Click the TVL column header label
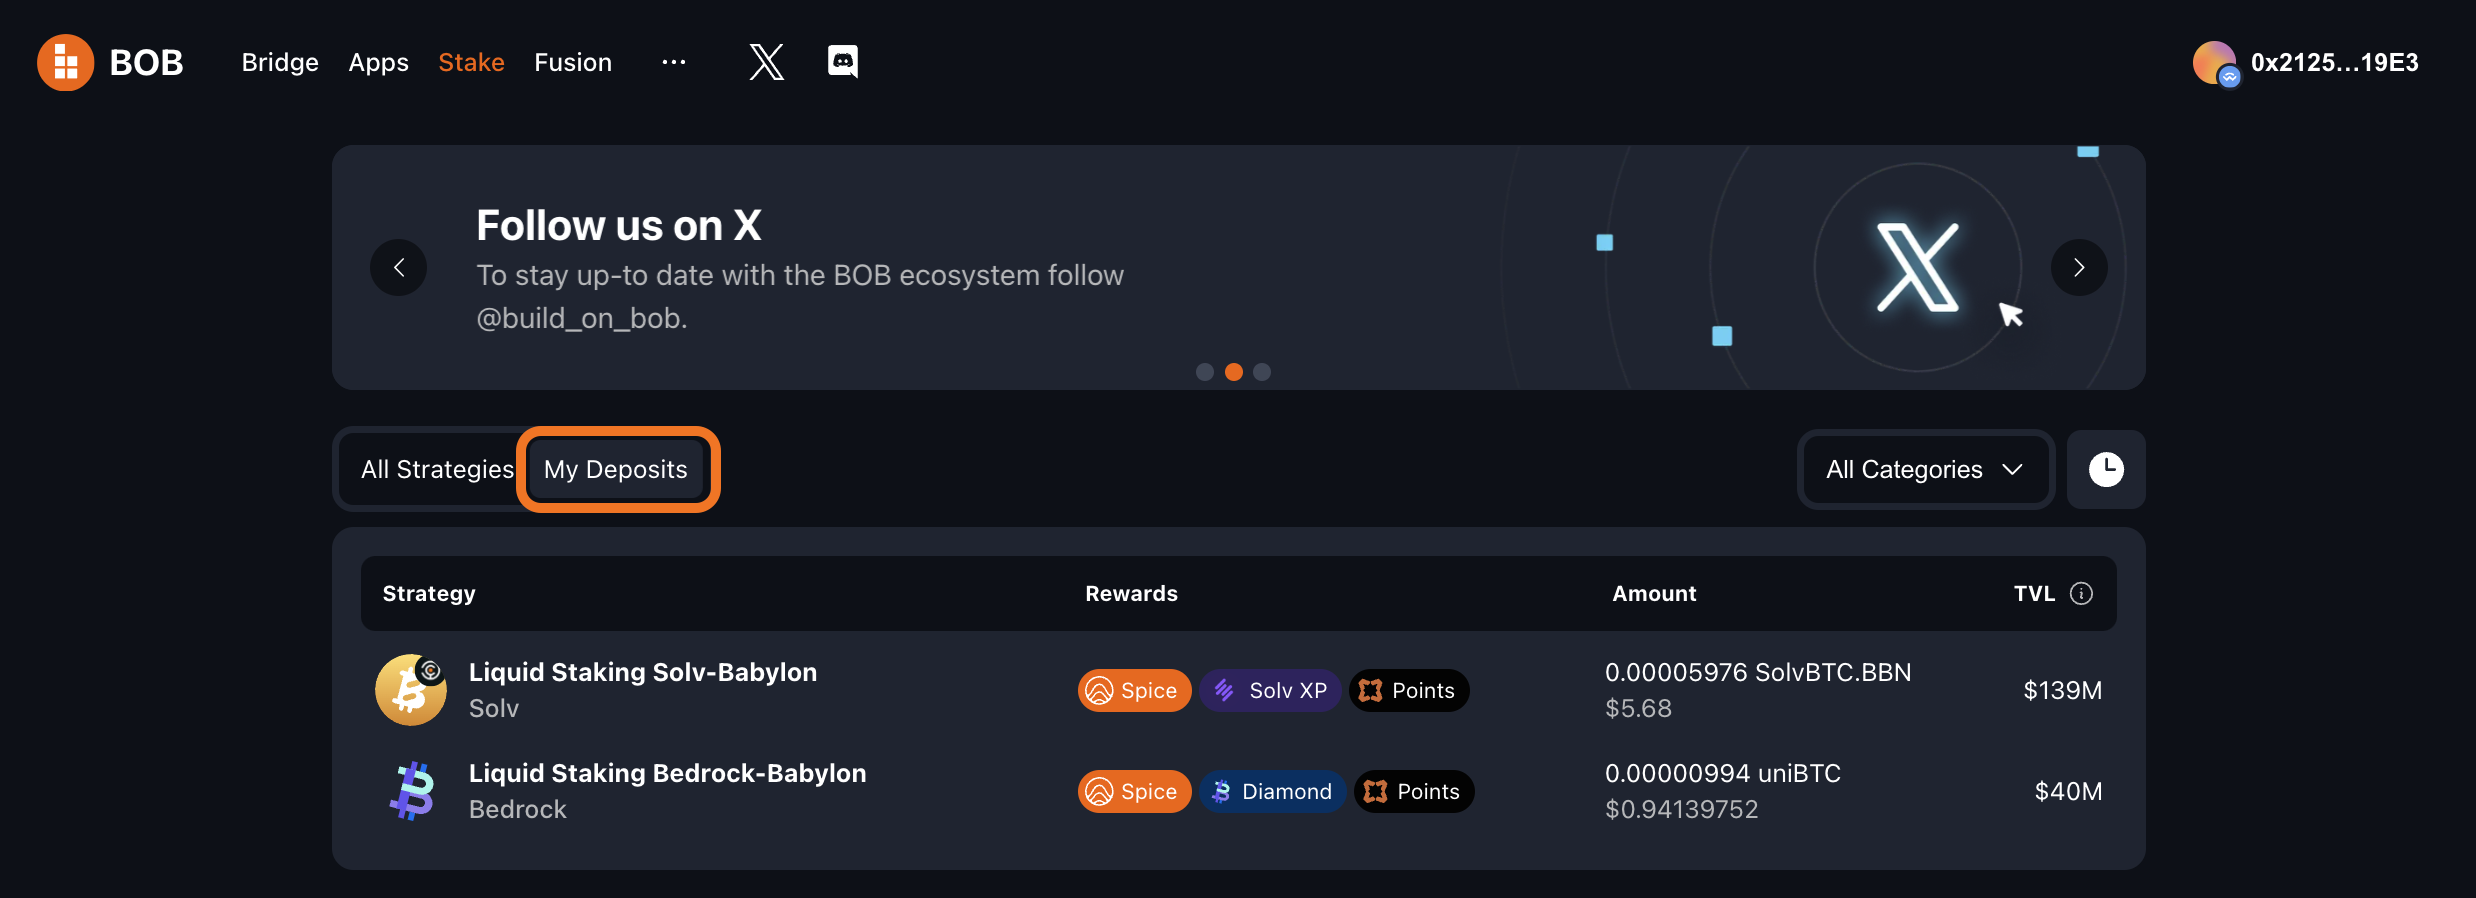Screen dimensions: 2476x898 (x=2034, y=594)
